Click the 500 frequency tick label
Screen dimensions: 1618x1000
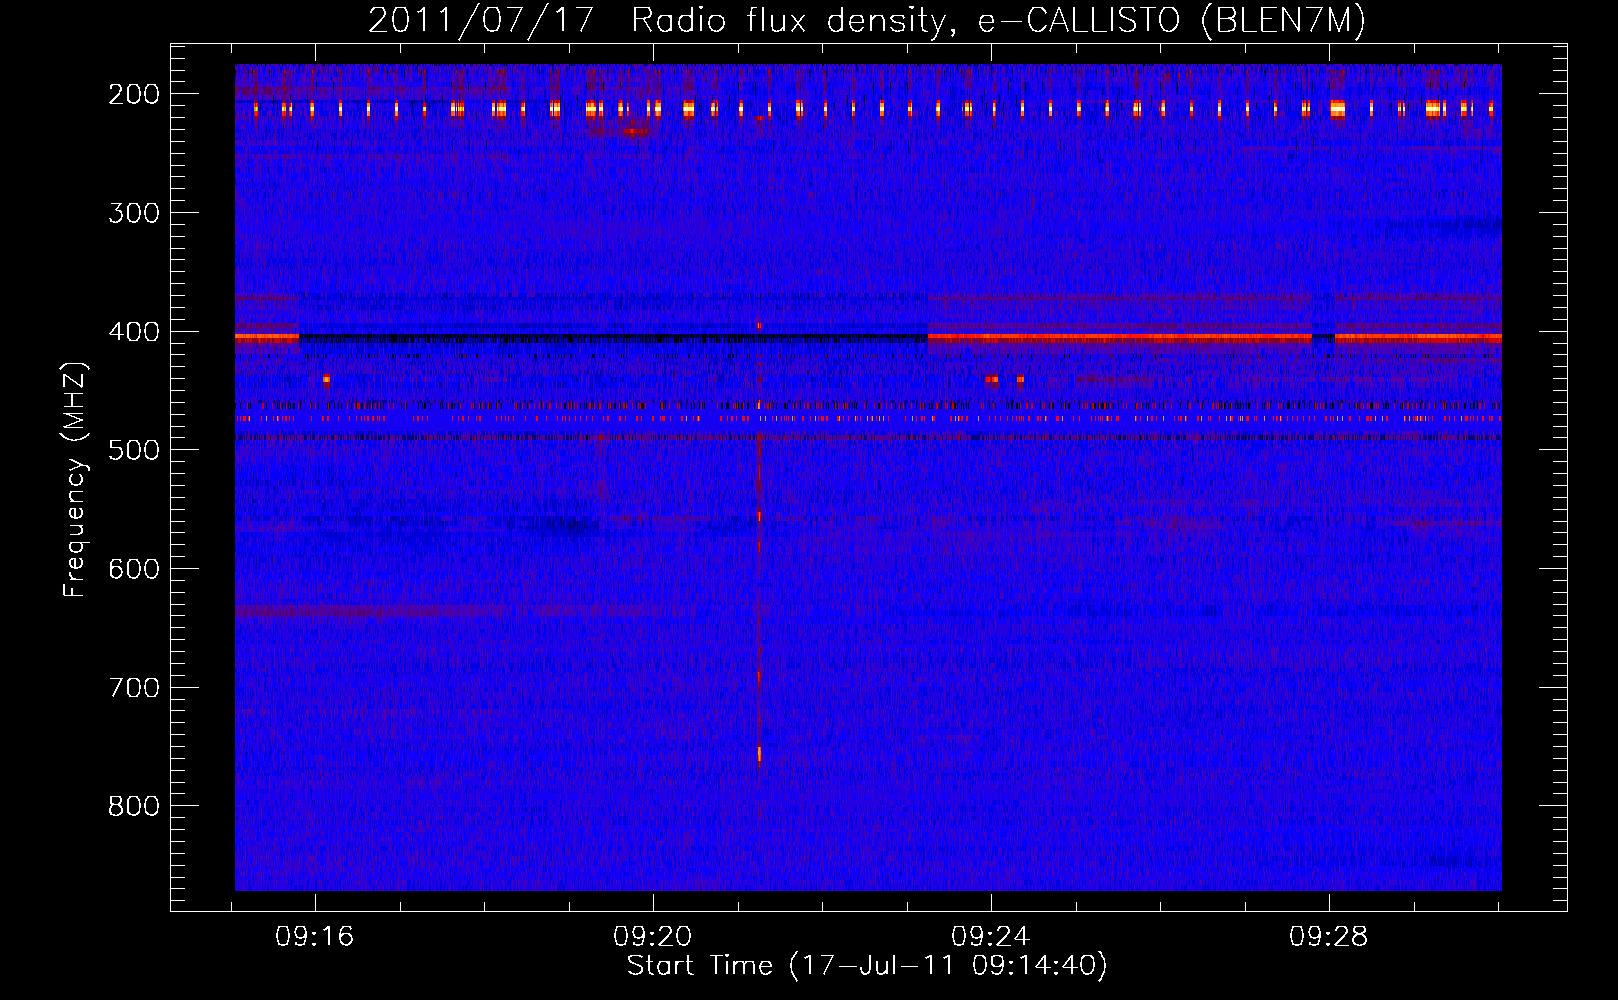tap(134, 450)
